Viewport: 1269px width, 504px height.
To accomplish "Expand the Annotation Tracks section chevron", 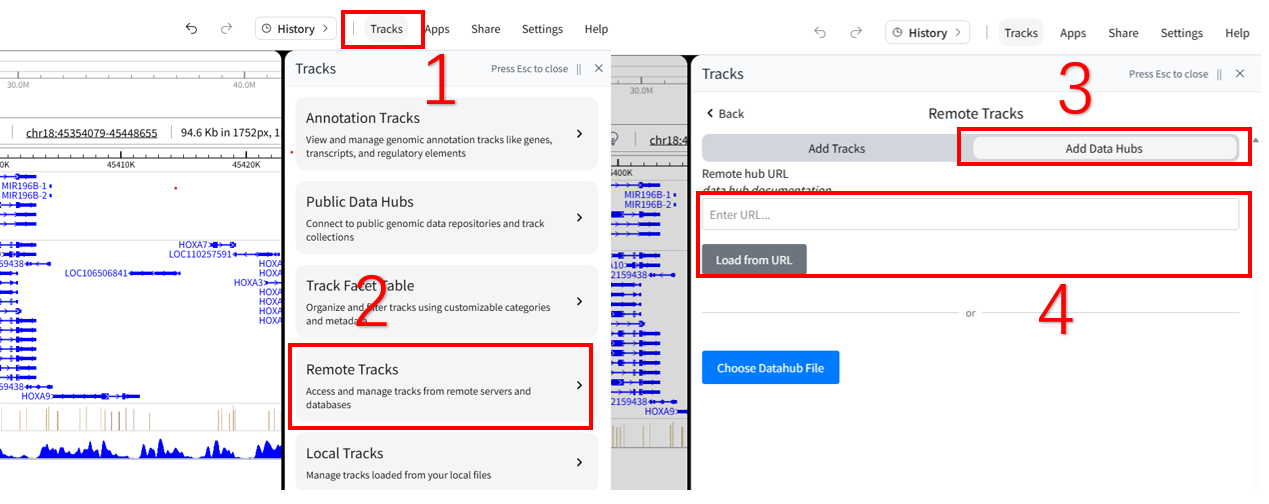I will [580, 134].
